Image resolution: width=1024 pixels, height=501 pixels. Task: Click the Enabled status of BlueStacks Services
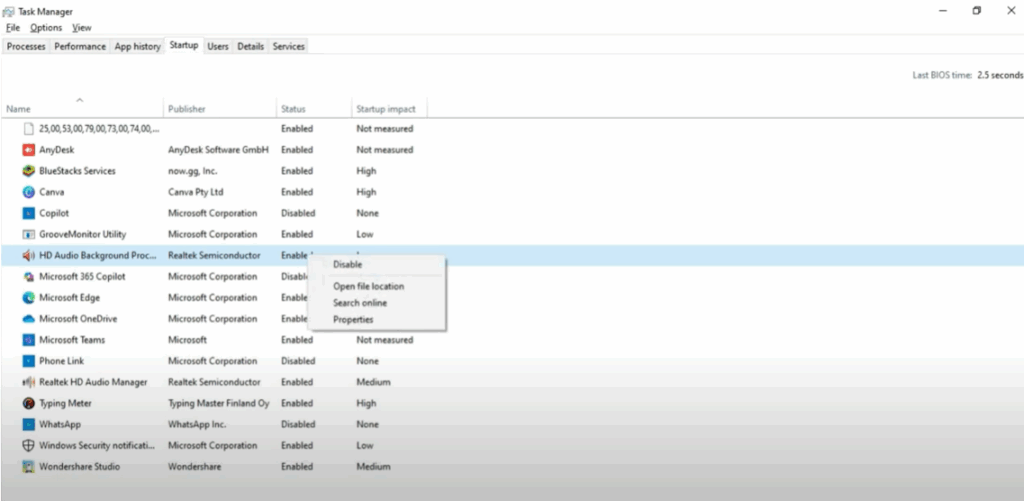coord(297,171)
